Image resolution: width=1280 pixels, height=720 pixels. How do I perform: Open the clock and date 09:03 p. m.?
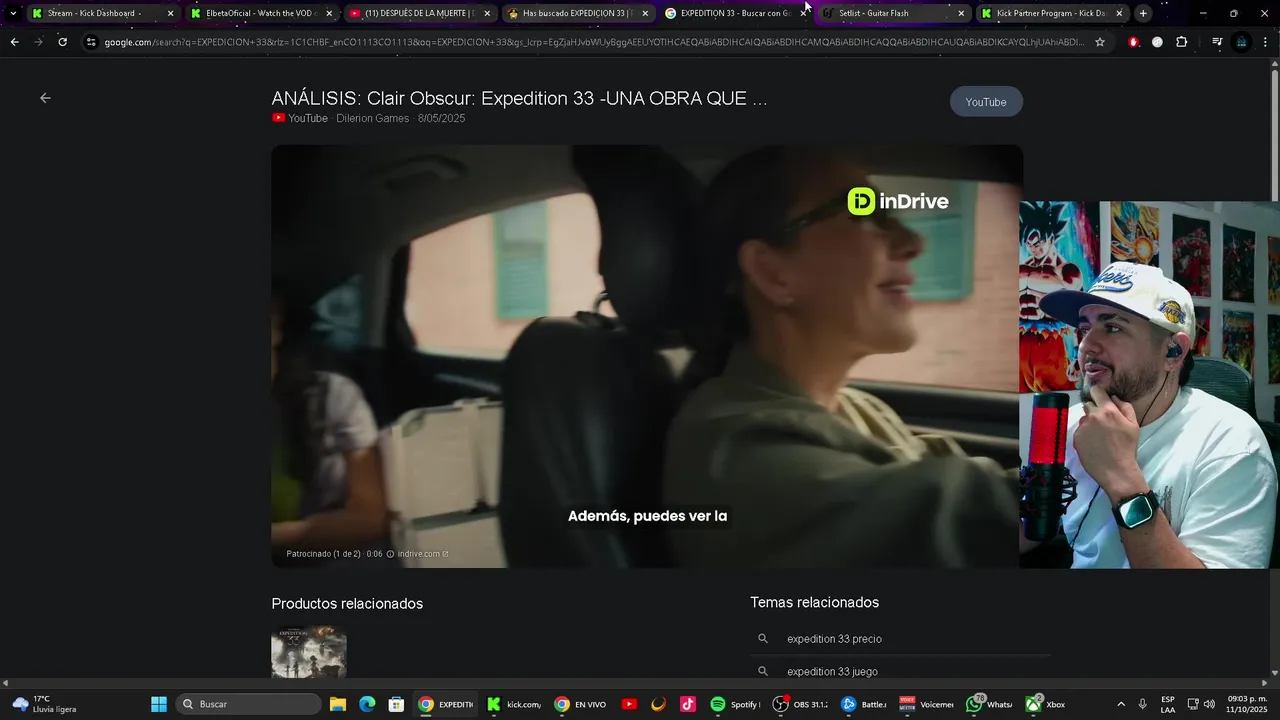pyautogui.click(x=1246, y=704)
